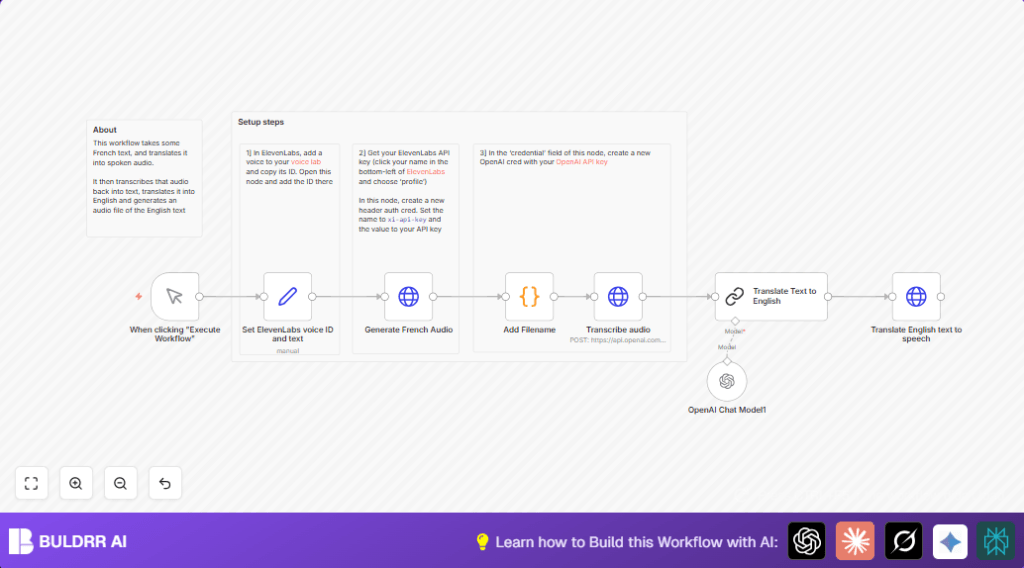Viewport: 1024px width, 568px height.
Task: Zoom in on the workflow canvas
Action: click(76, 483)
